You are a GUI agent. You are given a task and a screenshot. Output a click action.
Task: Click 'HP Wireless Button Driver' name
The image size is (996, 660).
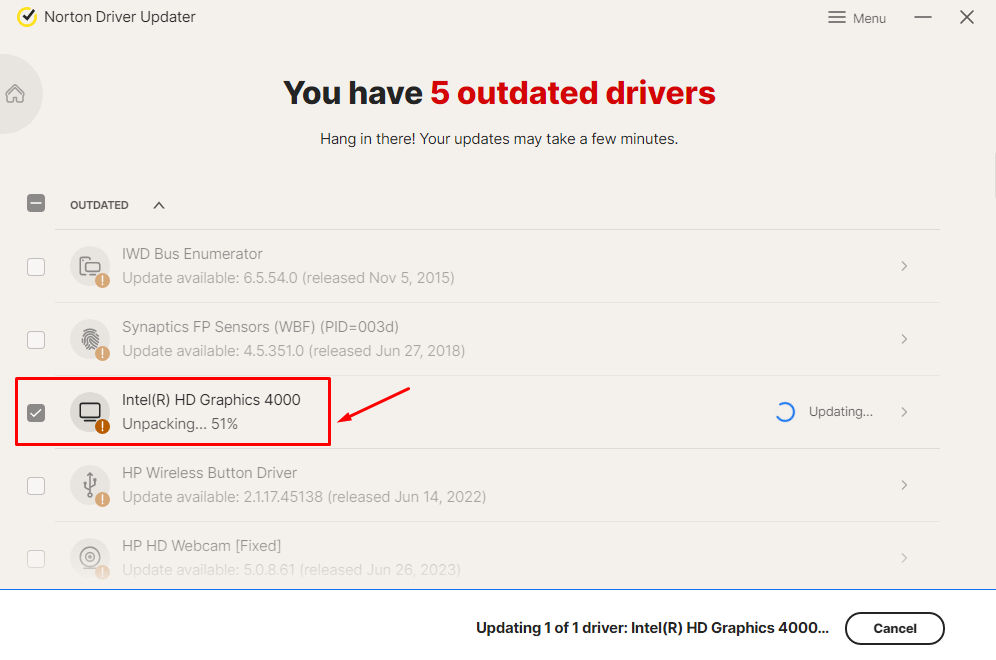point(209,473)
